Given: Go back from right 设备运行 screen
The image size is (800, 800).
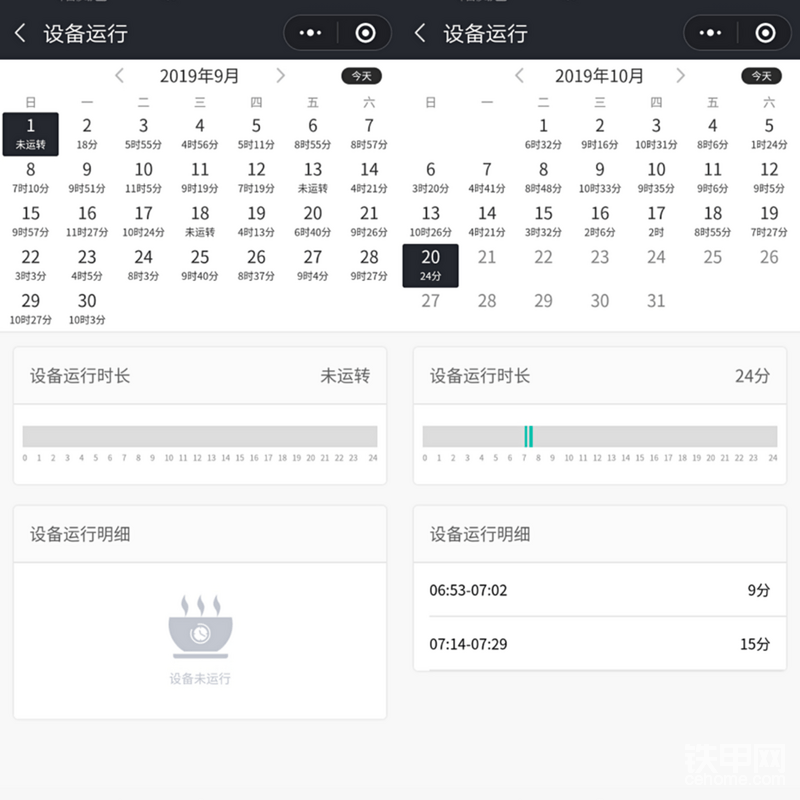Looking at the screenshot, I should pos(420,33).
